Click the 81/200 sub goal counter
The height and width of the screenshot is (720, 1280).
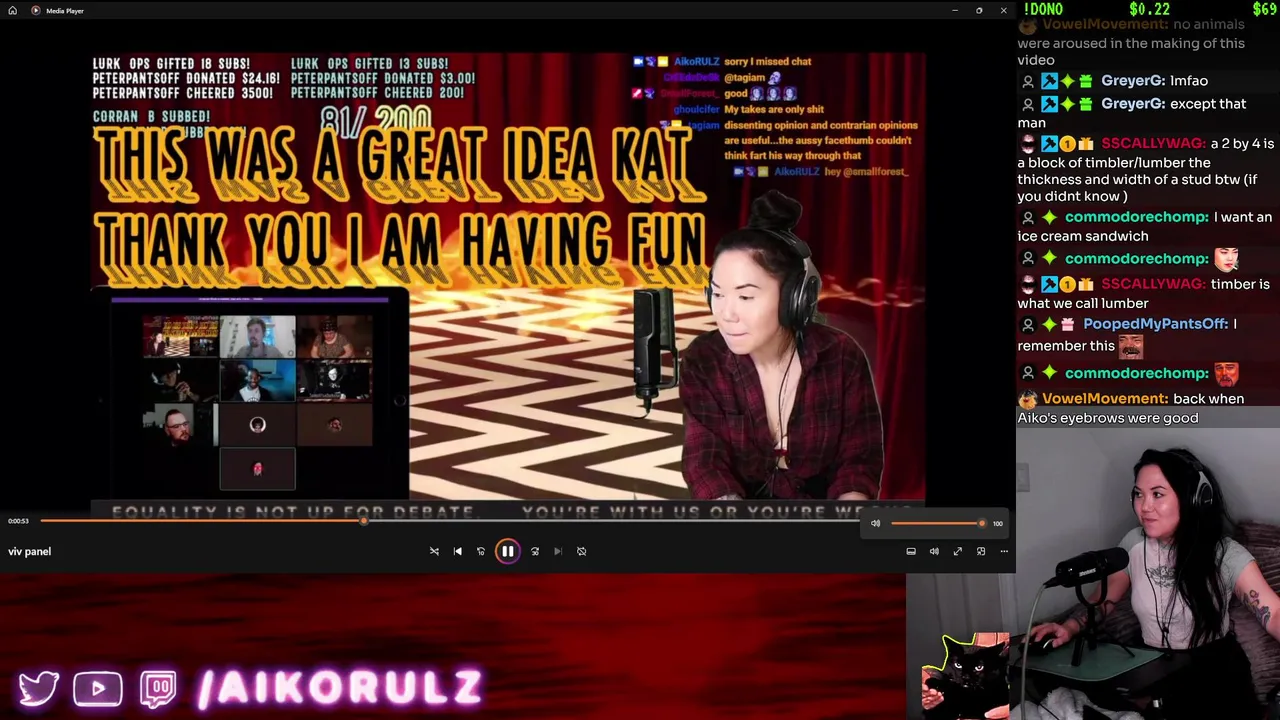click(376, 122)
